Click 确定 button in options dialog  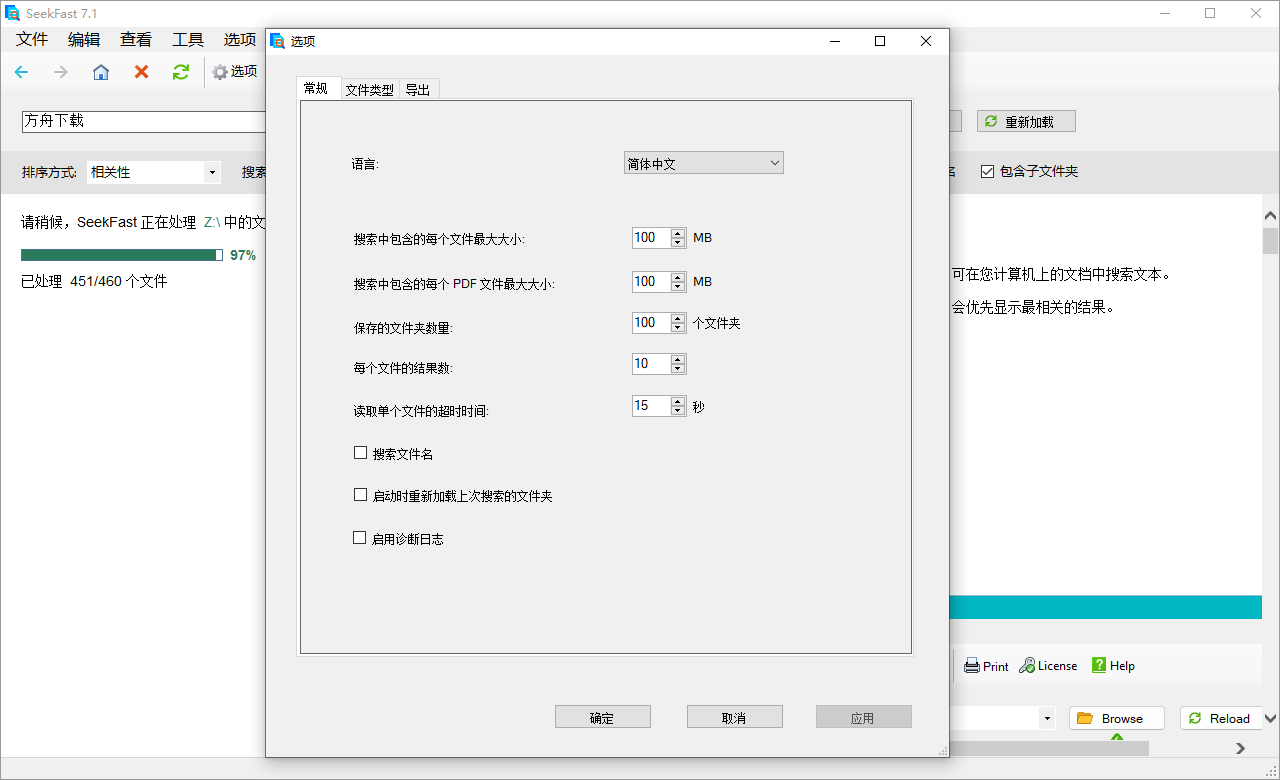(603, 717)
